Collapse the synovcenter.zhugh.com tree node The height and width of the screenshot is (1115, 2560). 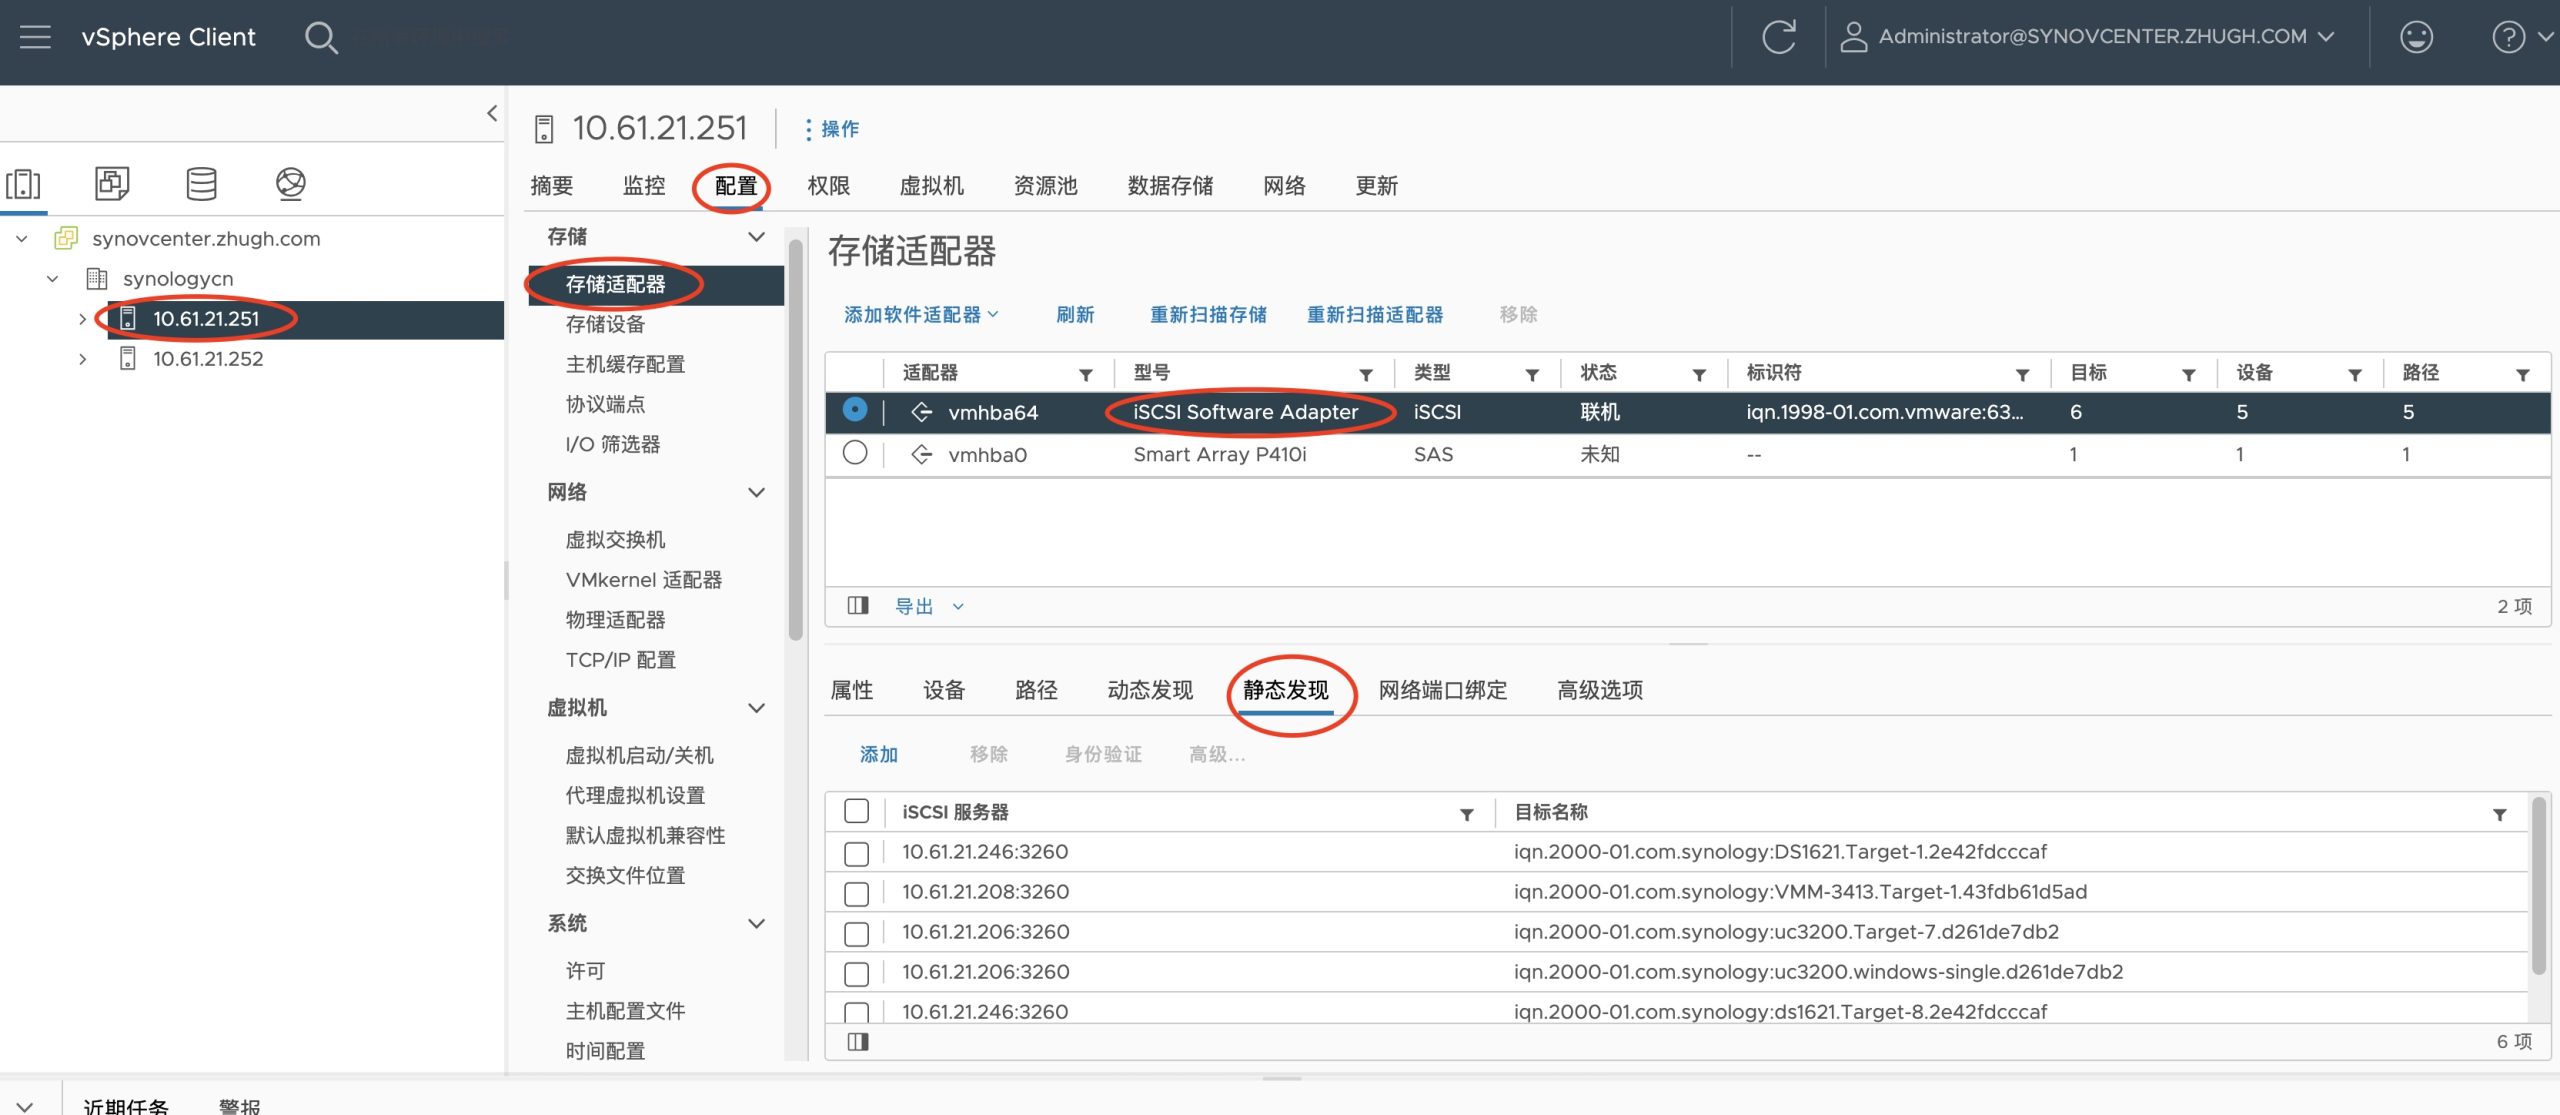21,239
